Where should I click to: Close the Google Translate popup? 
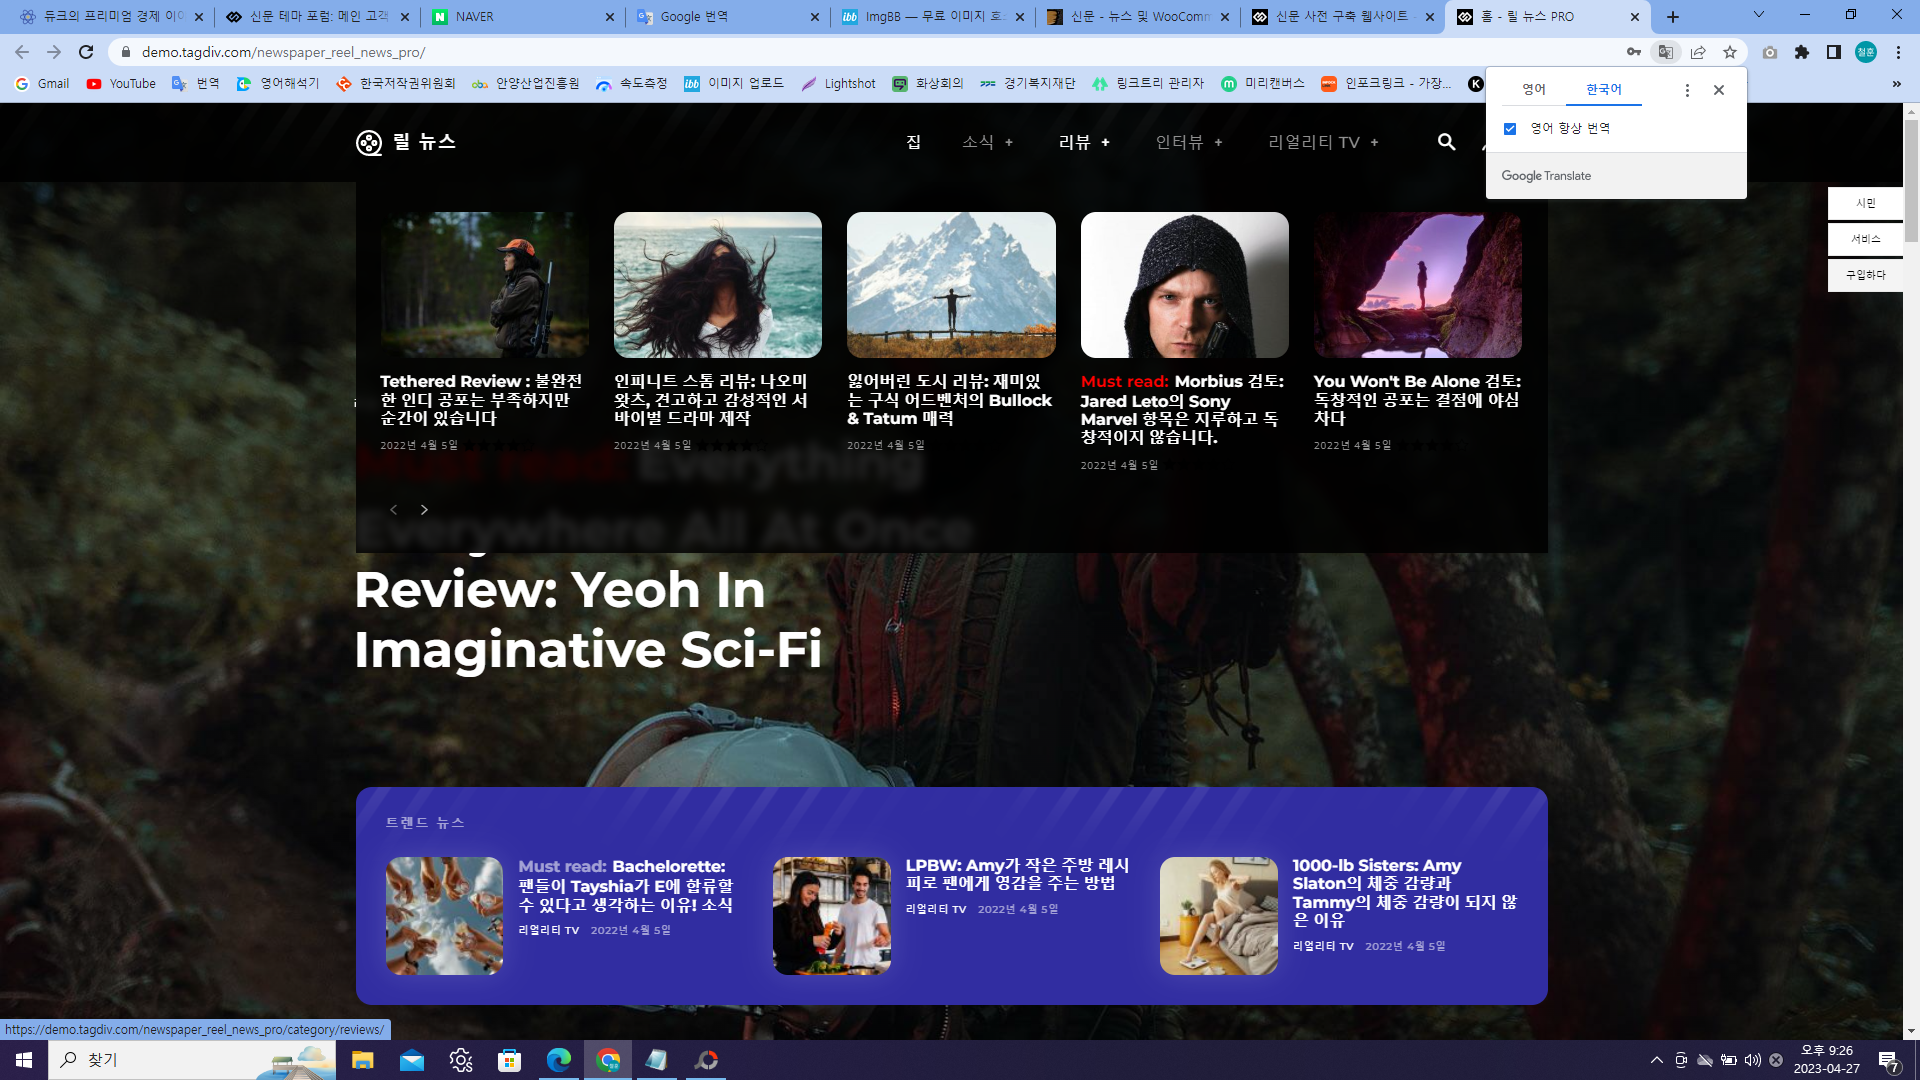click(1719, 90)
